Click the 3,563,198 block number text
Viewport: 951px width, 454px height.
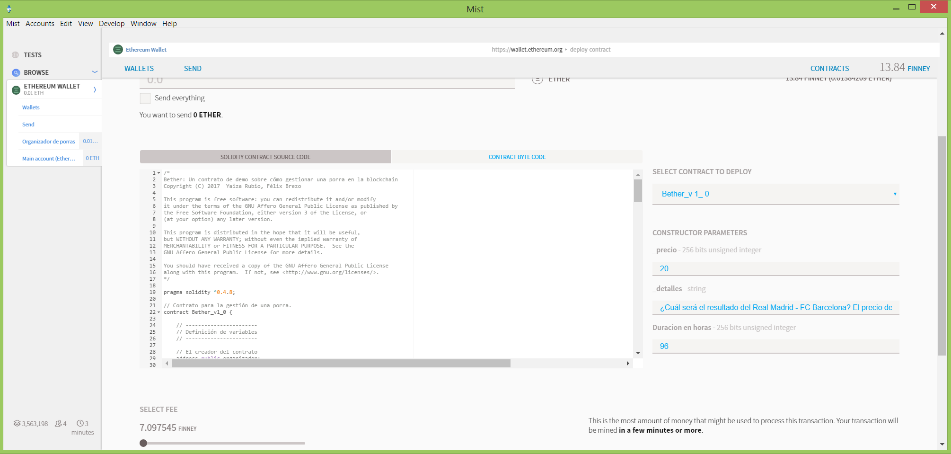35,424
